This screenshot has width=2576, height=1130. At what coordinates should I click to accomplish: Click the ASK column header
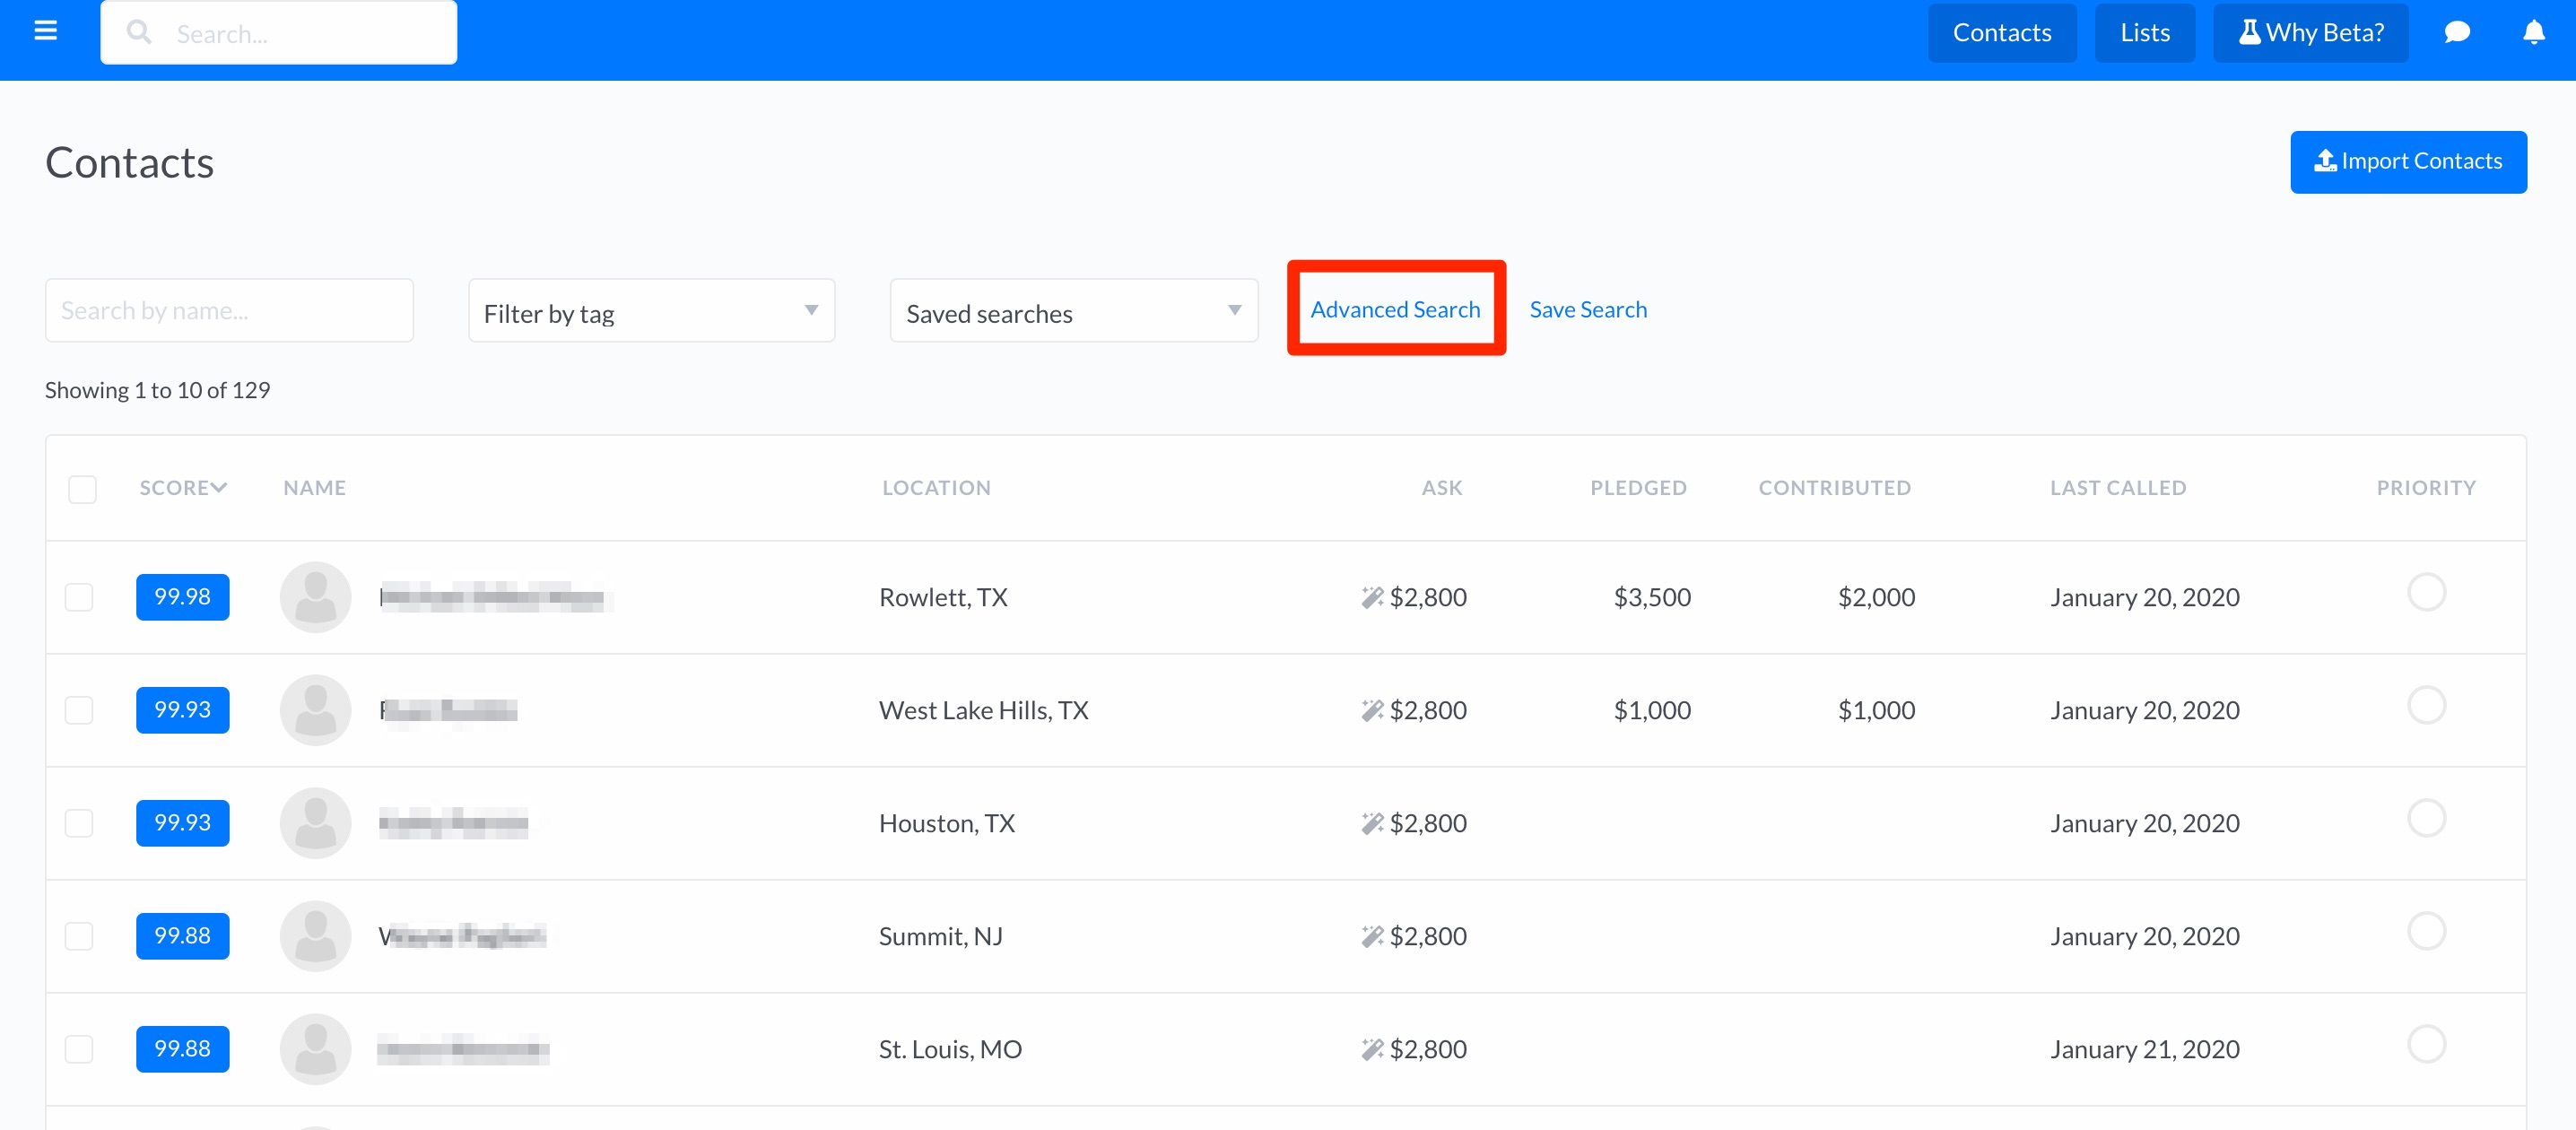[1442, 488]
